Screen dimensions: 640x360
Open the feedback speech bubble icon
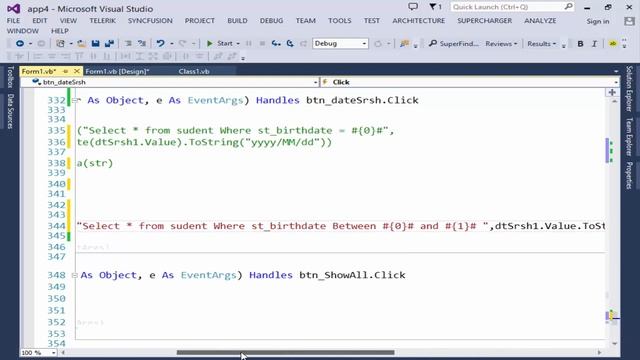click(x=413, y=7)
